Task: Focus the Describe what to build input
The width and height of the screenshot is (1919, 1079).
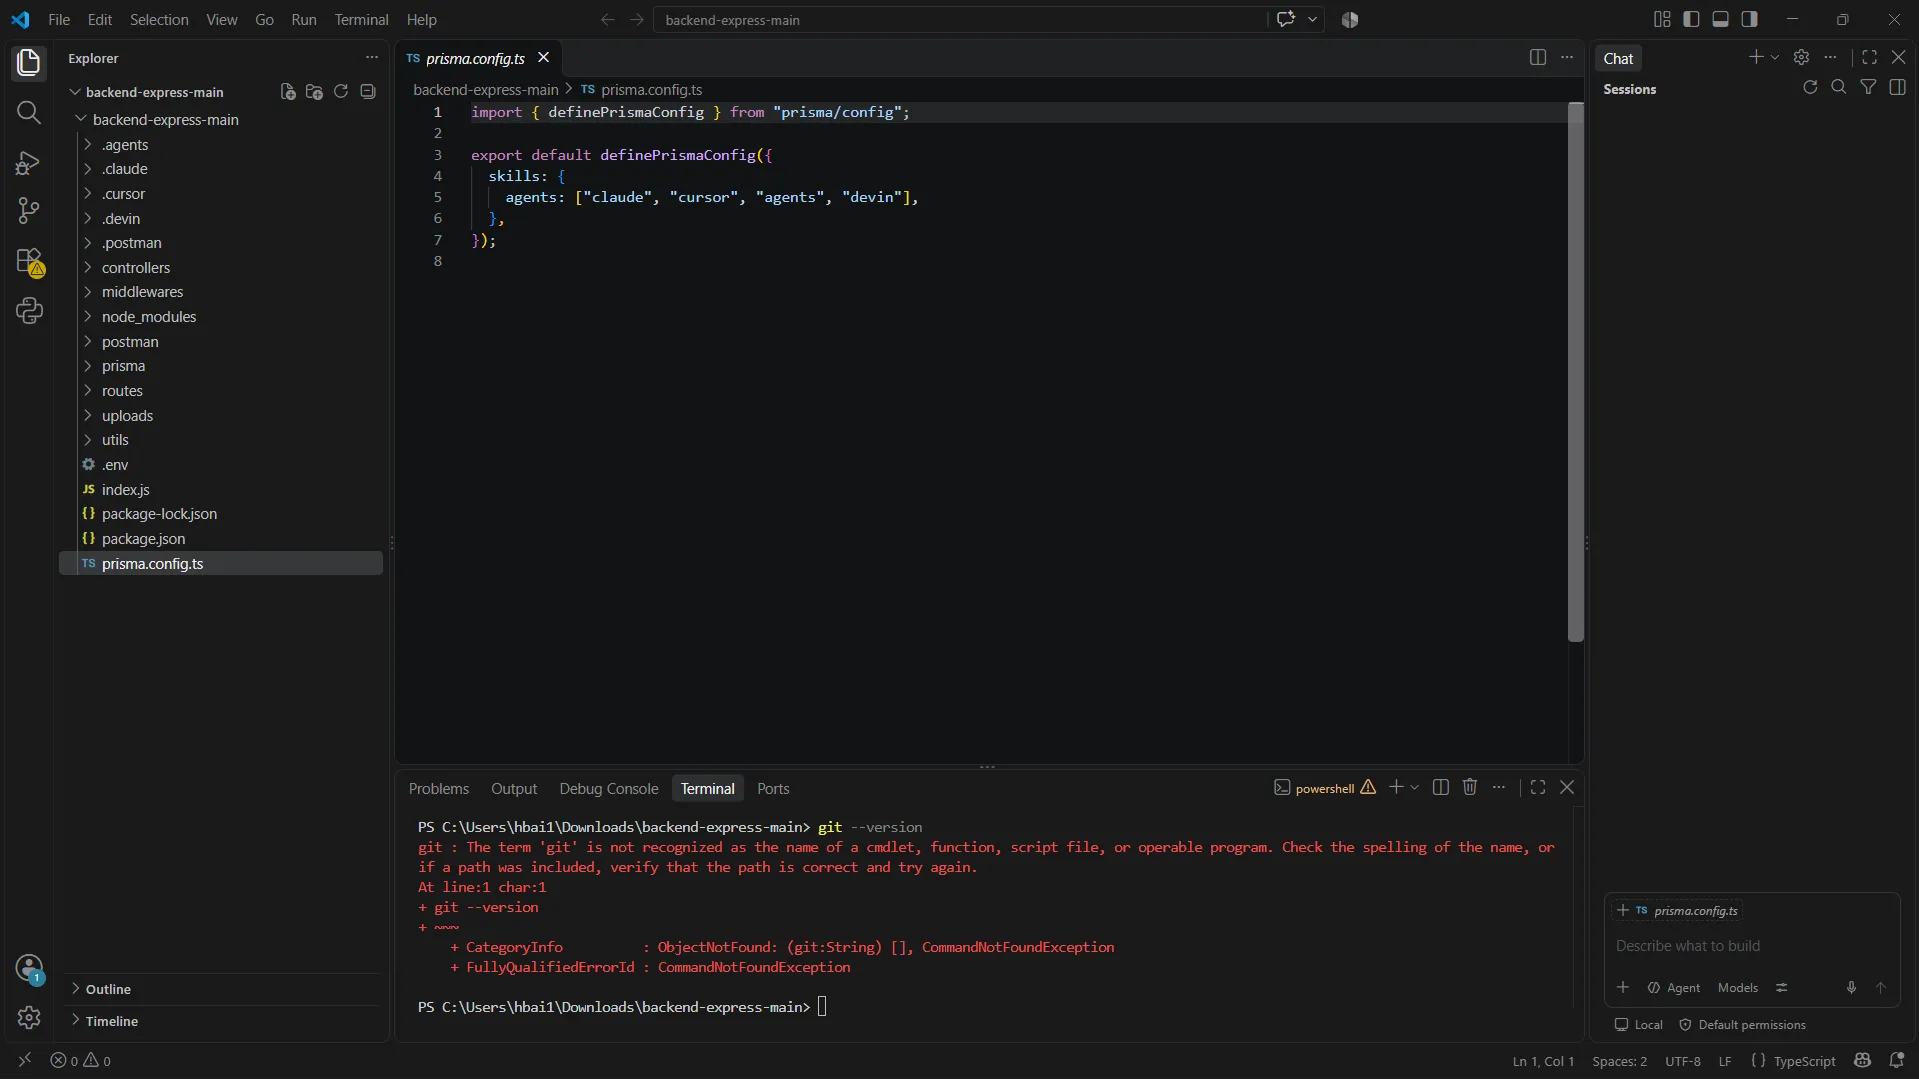Action: point(1752,946)
